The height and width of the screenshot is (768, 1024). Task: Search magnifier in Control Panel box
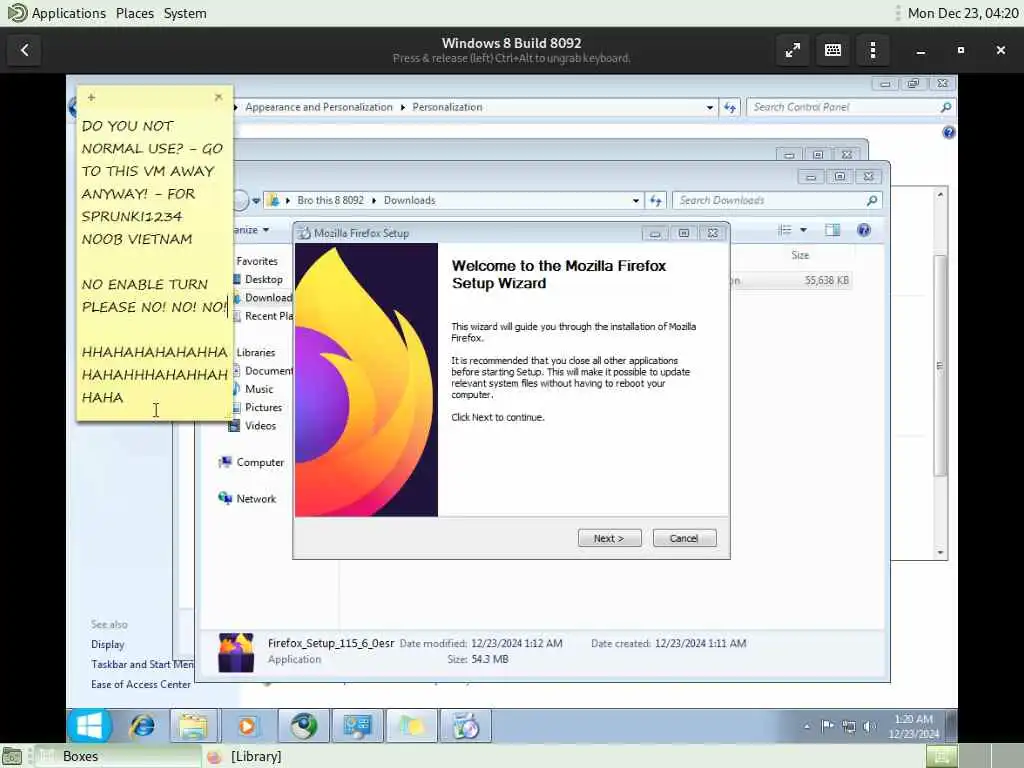coord(946,107)
